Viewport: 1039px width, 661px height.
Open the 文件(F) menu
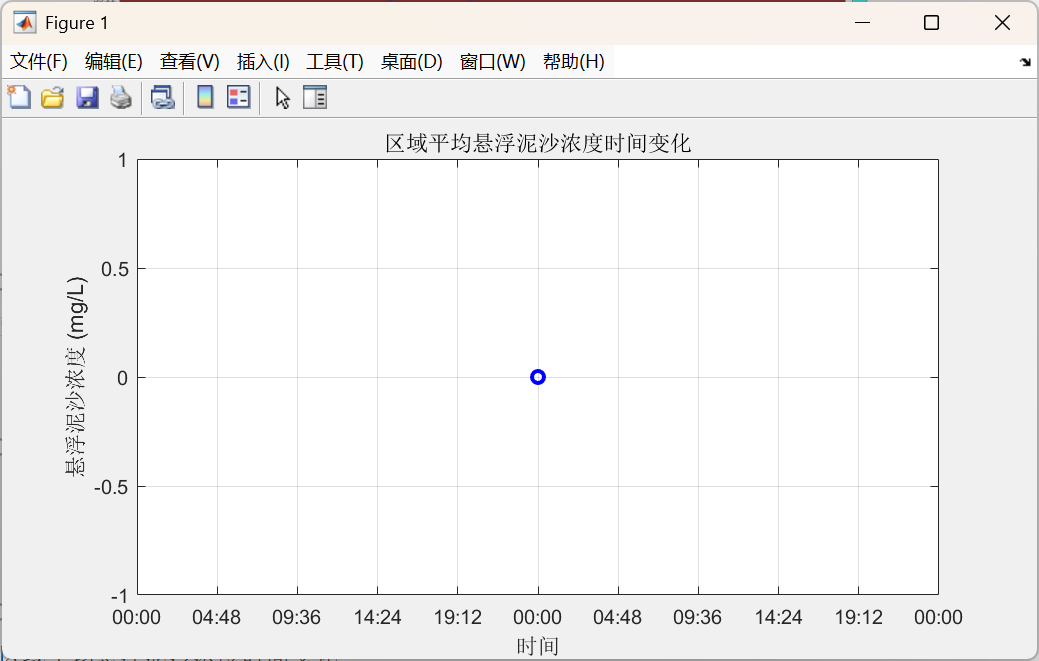39,61
